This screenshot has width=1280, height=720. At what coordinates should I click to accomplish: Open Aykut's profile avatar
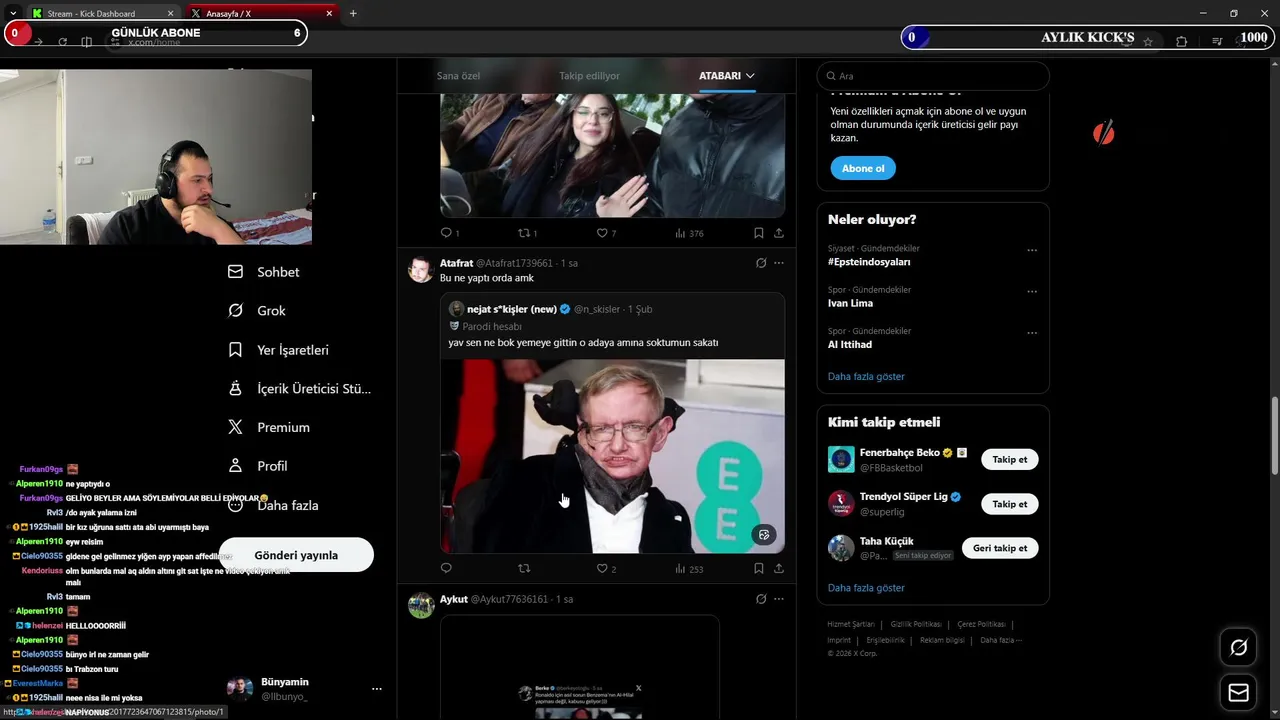(x=421, y=606)
